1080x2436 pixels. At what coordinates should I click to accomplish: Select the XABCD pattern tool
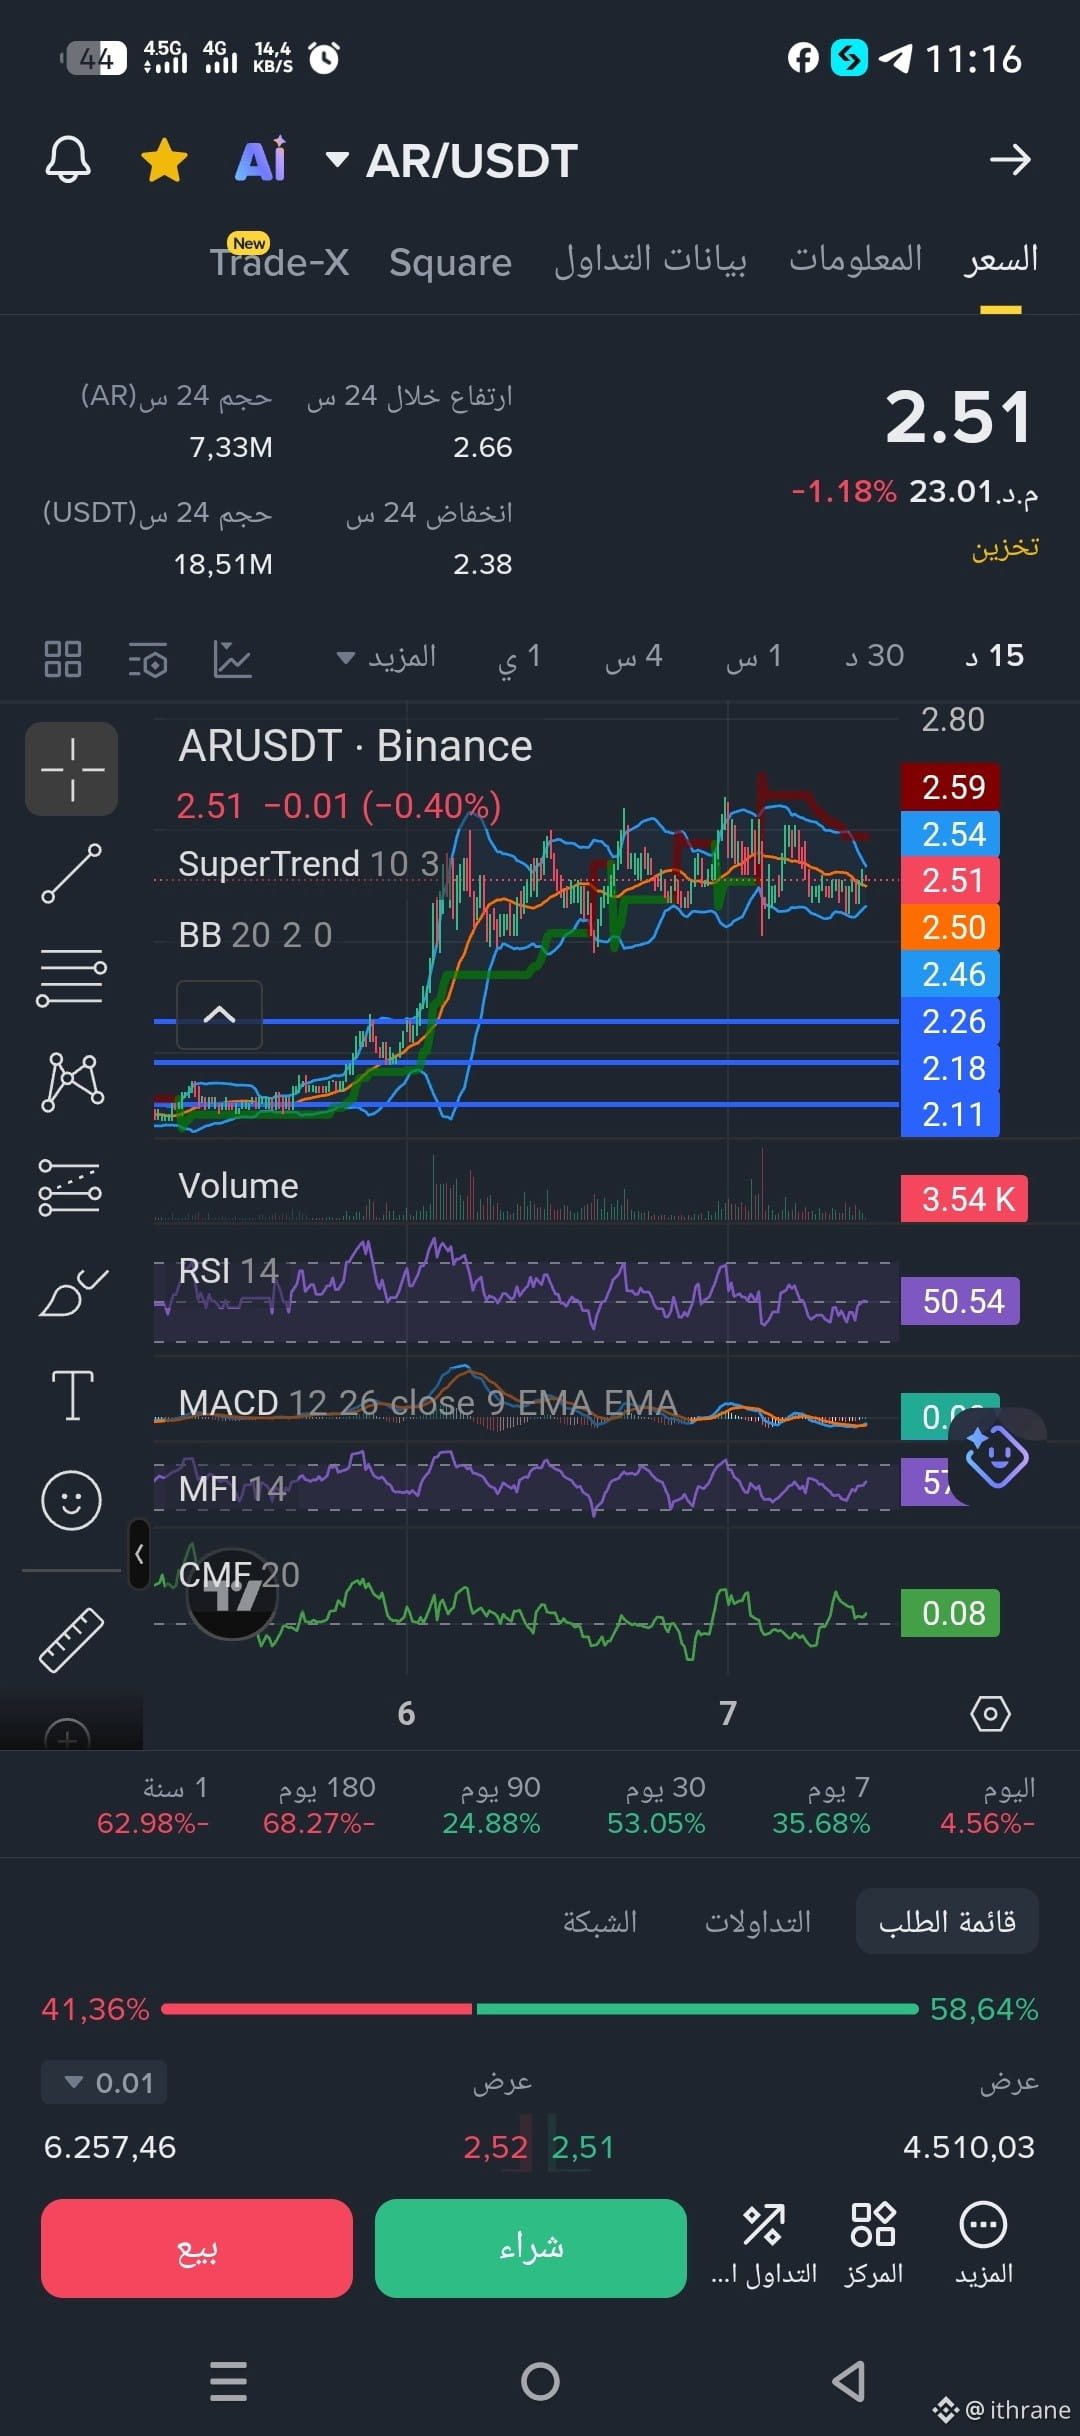72,1082
